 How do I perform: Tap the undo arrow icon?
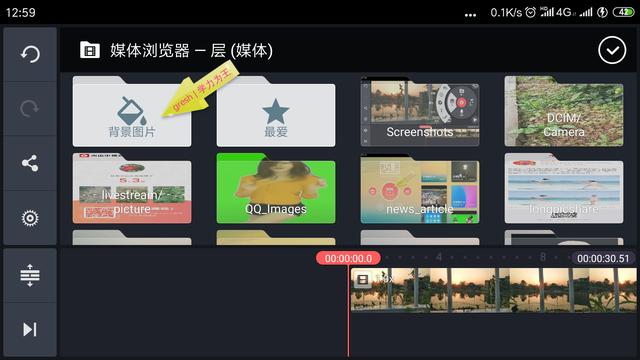click(x=30, y=54)
